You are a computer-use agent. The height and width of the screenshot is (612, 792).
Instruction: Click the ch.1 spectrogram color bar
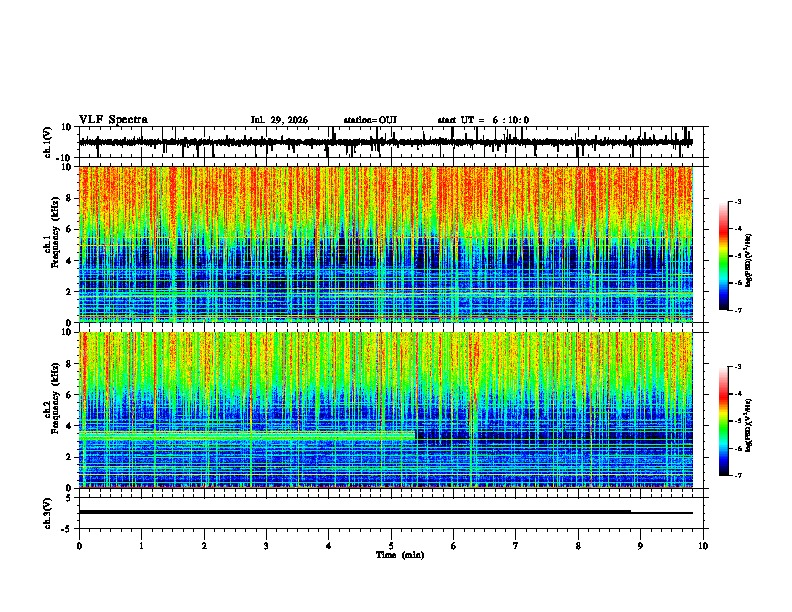pos(724,256)
